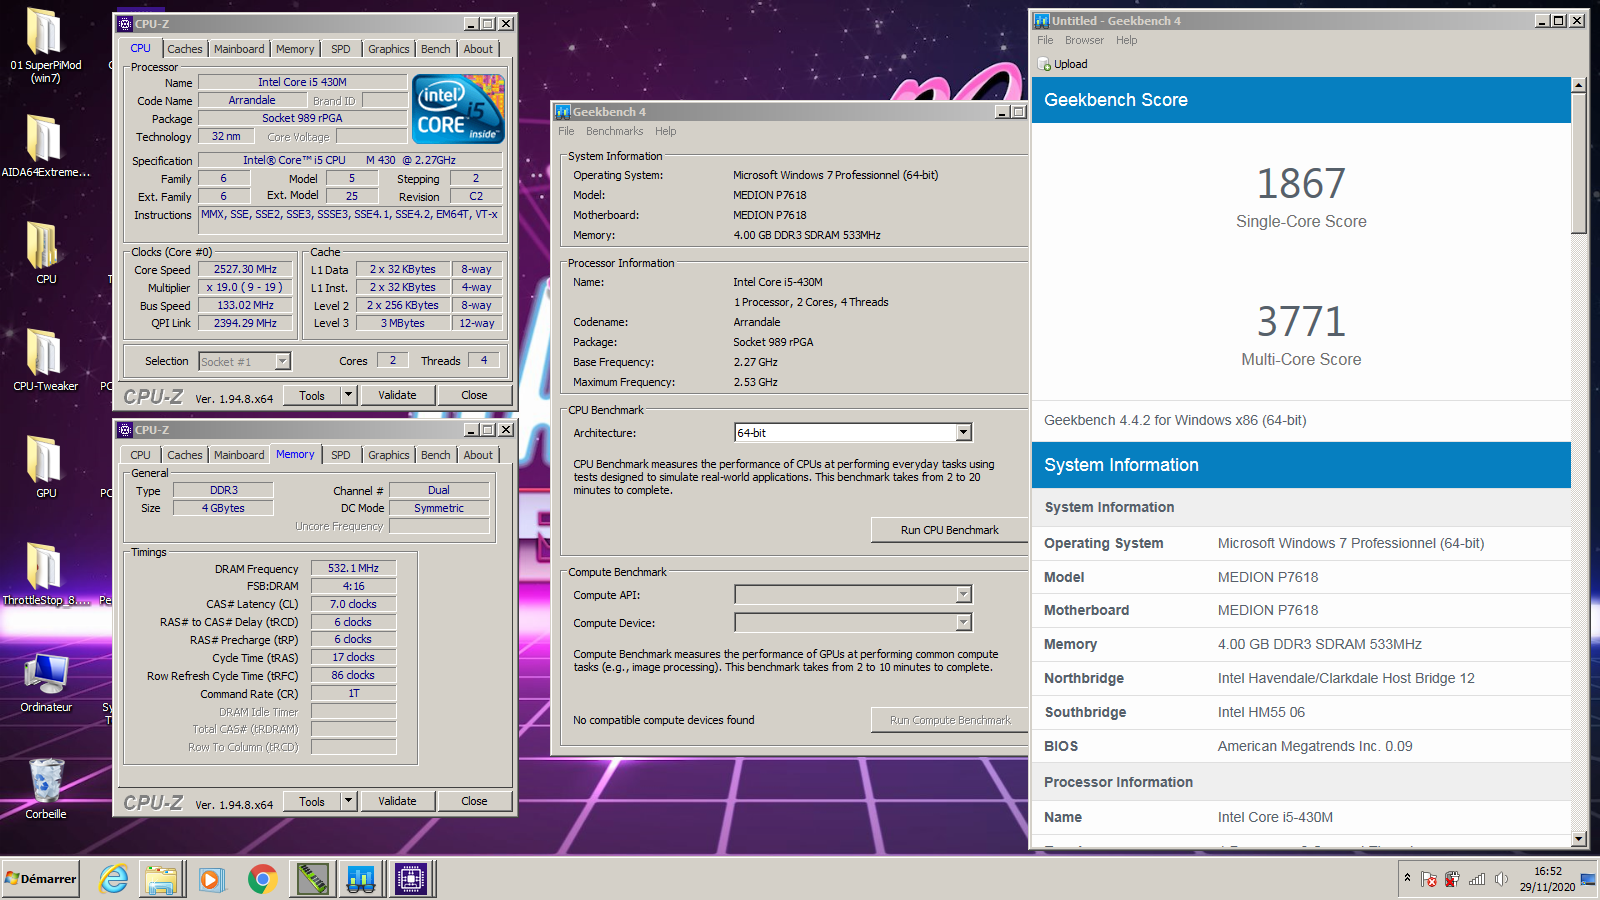The image size is (1600, 900).
Task: Open the Bench tab in the top CPU-Z window
Action: (x=435, y=49)
